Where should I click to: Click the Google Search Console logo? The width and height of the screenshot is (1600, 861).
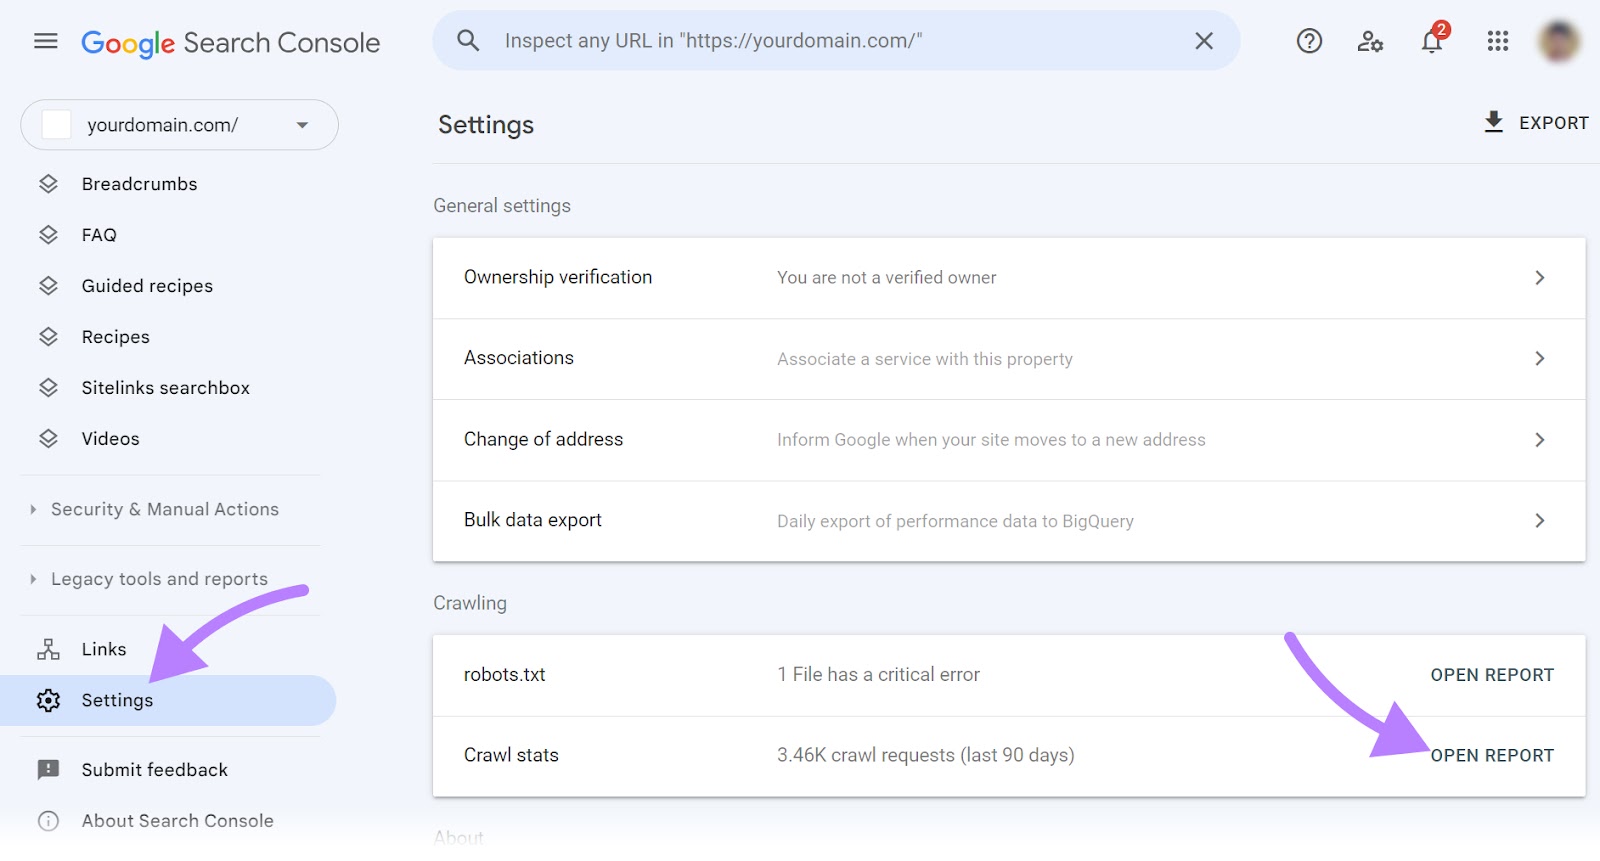click(x=231, y=43)
